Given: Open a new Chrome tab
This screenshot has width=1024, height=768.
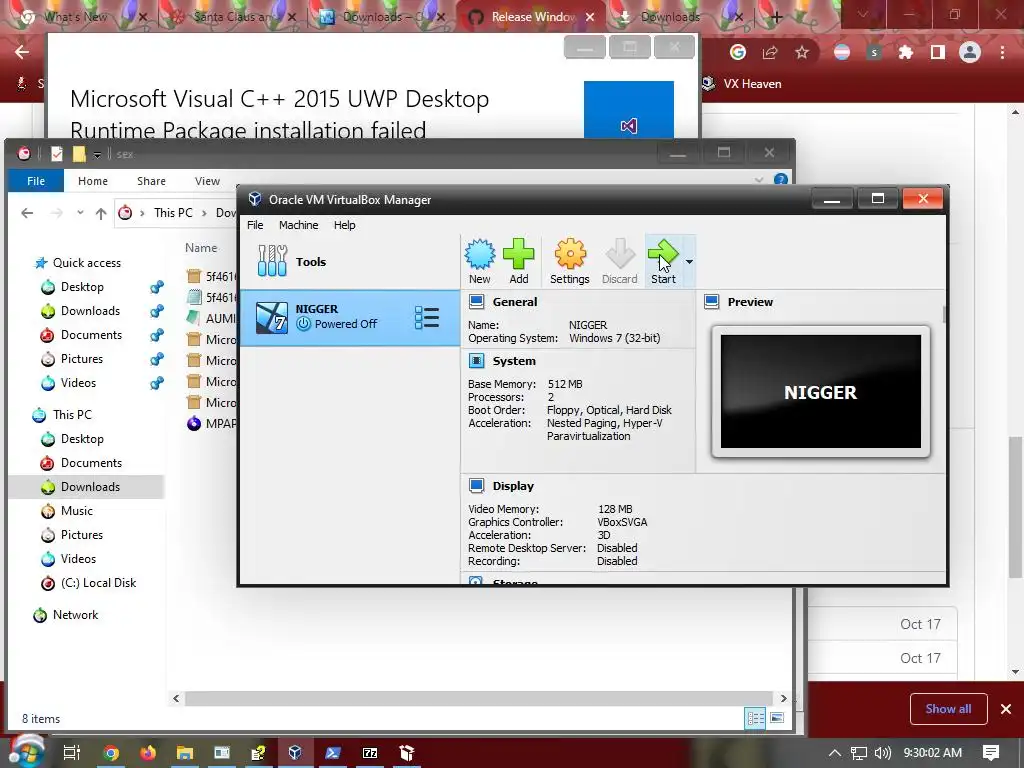Looking at the screenshot, I should click(x=776, y=17).
